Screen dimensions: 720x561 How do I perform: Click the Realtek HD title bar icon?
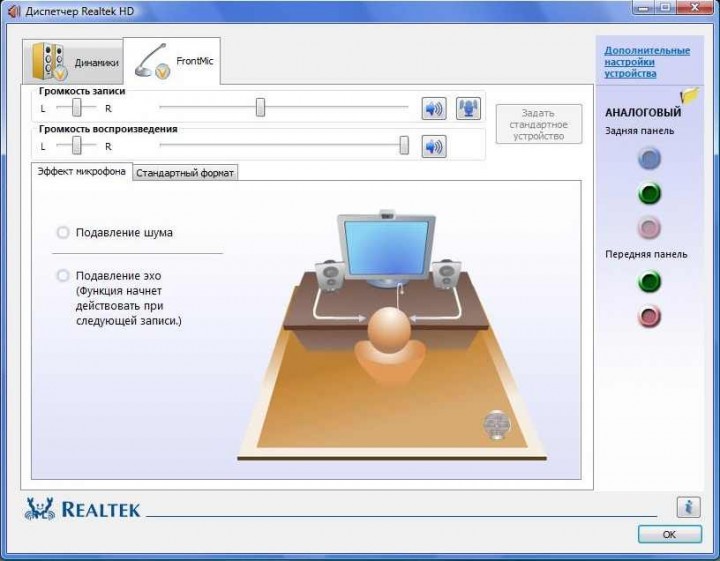pos(14,11)
